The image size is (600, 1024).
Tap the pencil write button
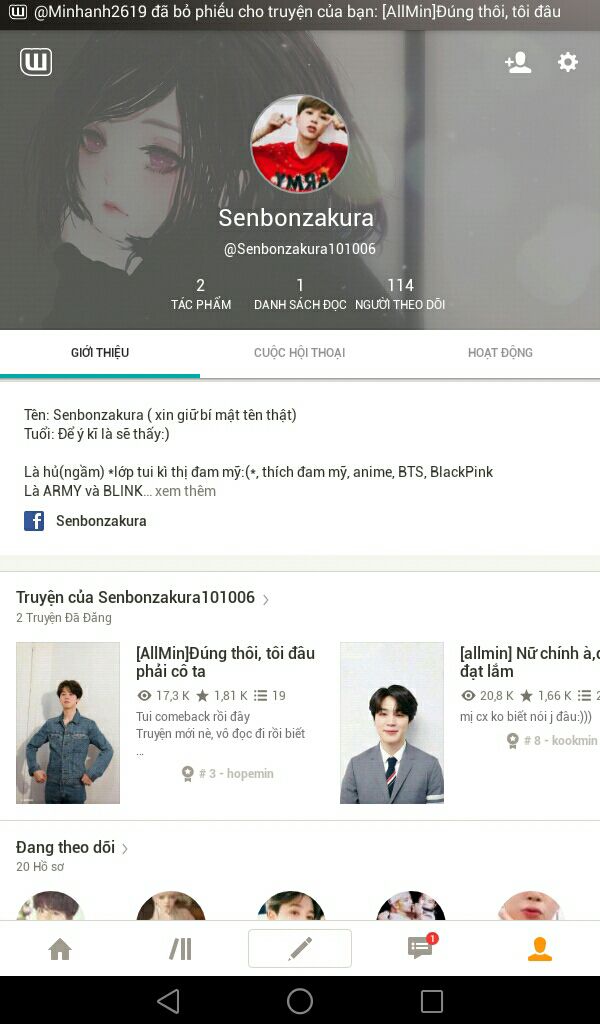[x=300, y=948]
